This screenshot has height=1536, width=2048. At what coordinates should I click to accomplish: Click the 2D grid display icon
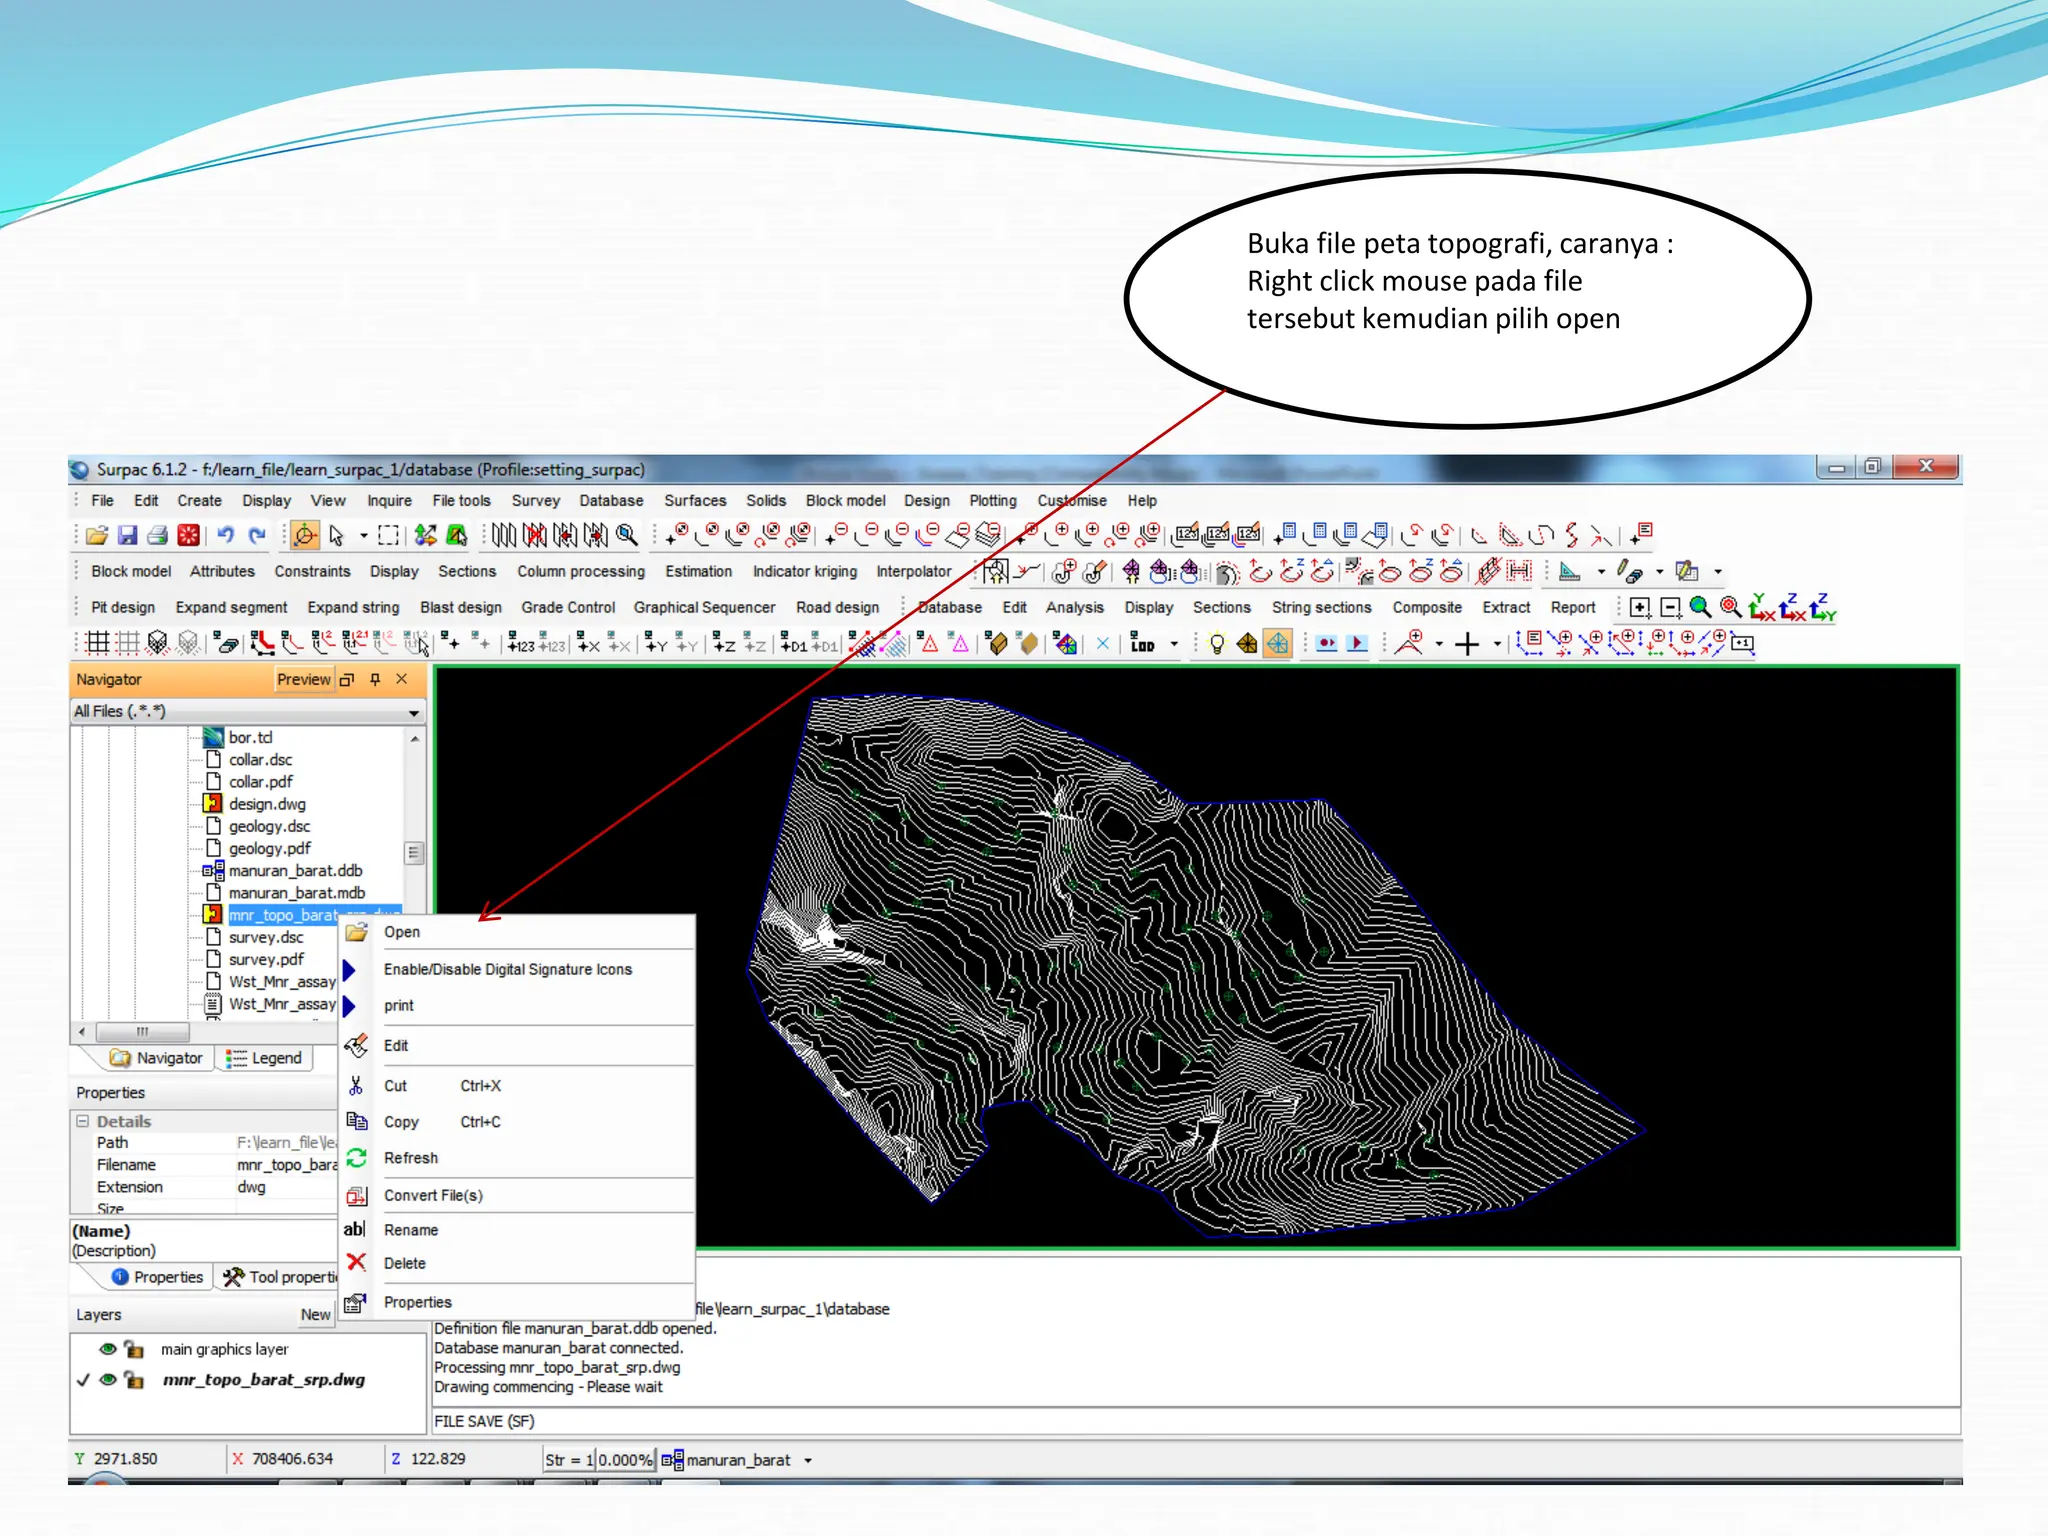[x=97, y=643]
